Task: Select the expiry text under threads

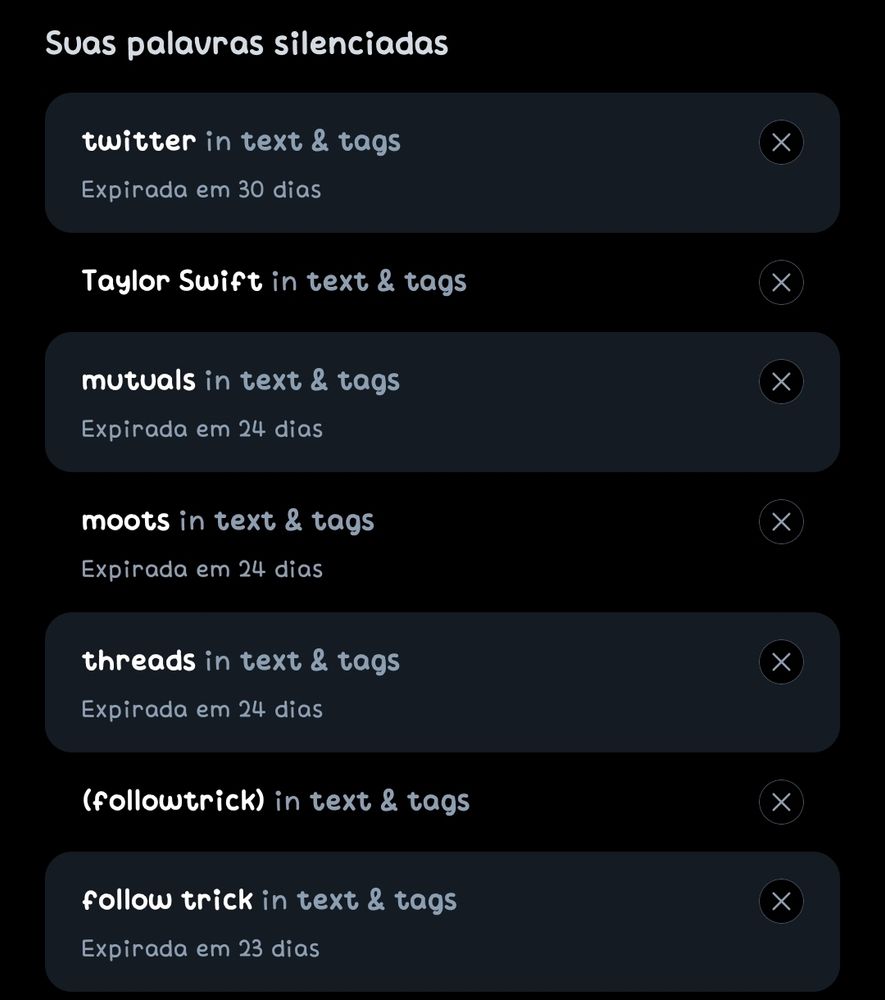Action: pyautogui.click(x=202, y=709)
